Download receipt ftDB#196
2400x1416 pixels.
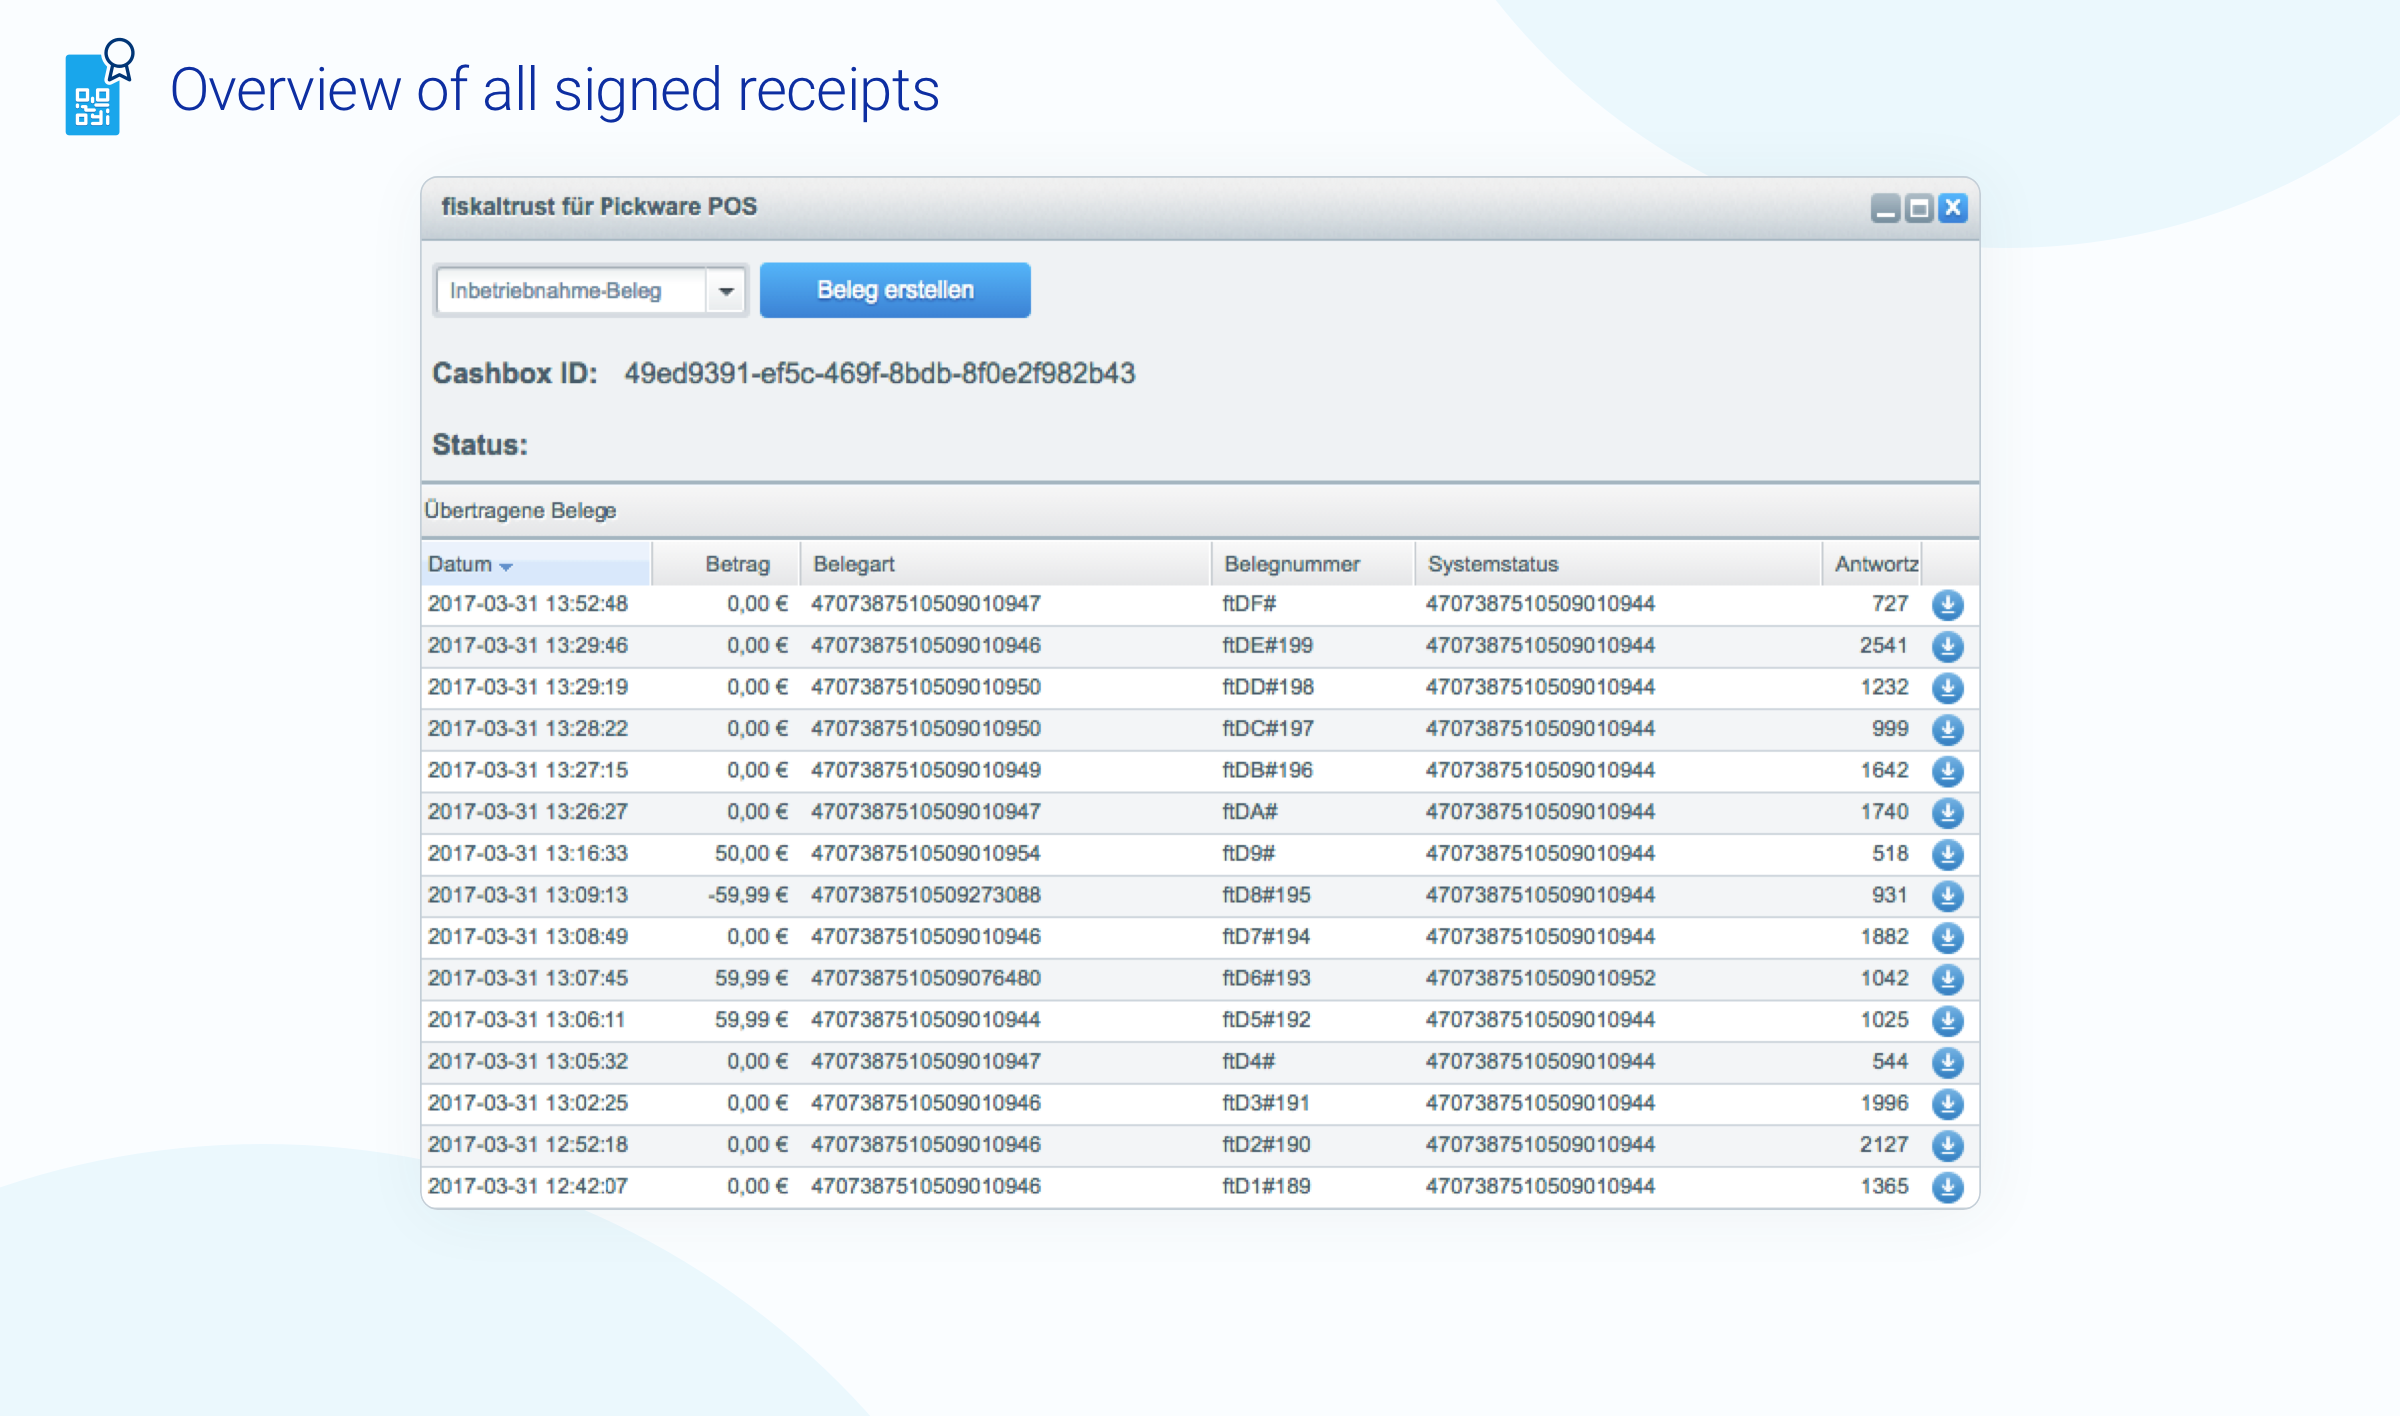click(x=1947, y=771)
